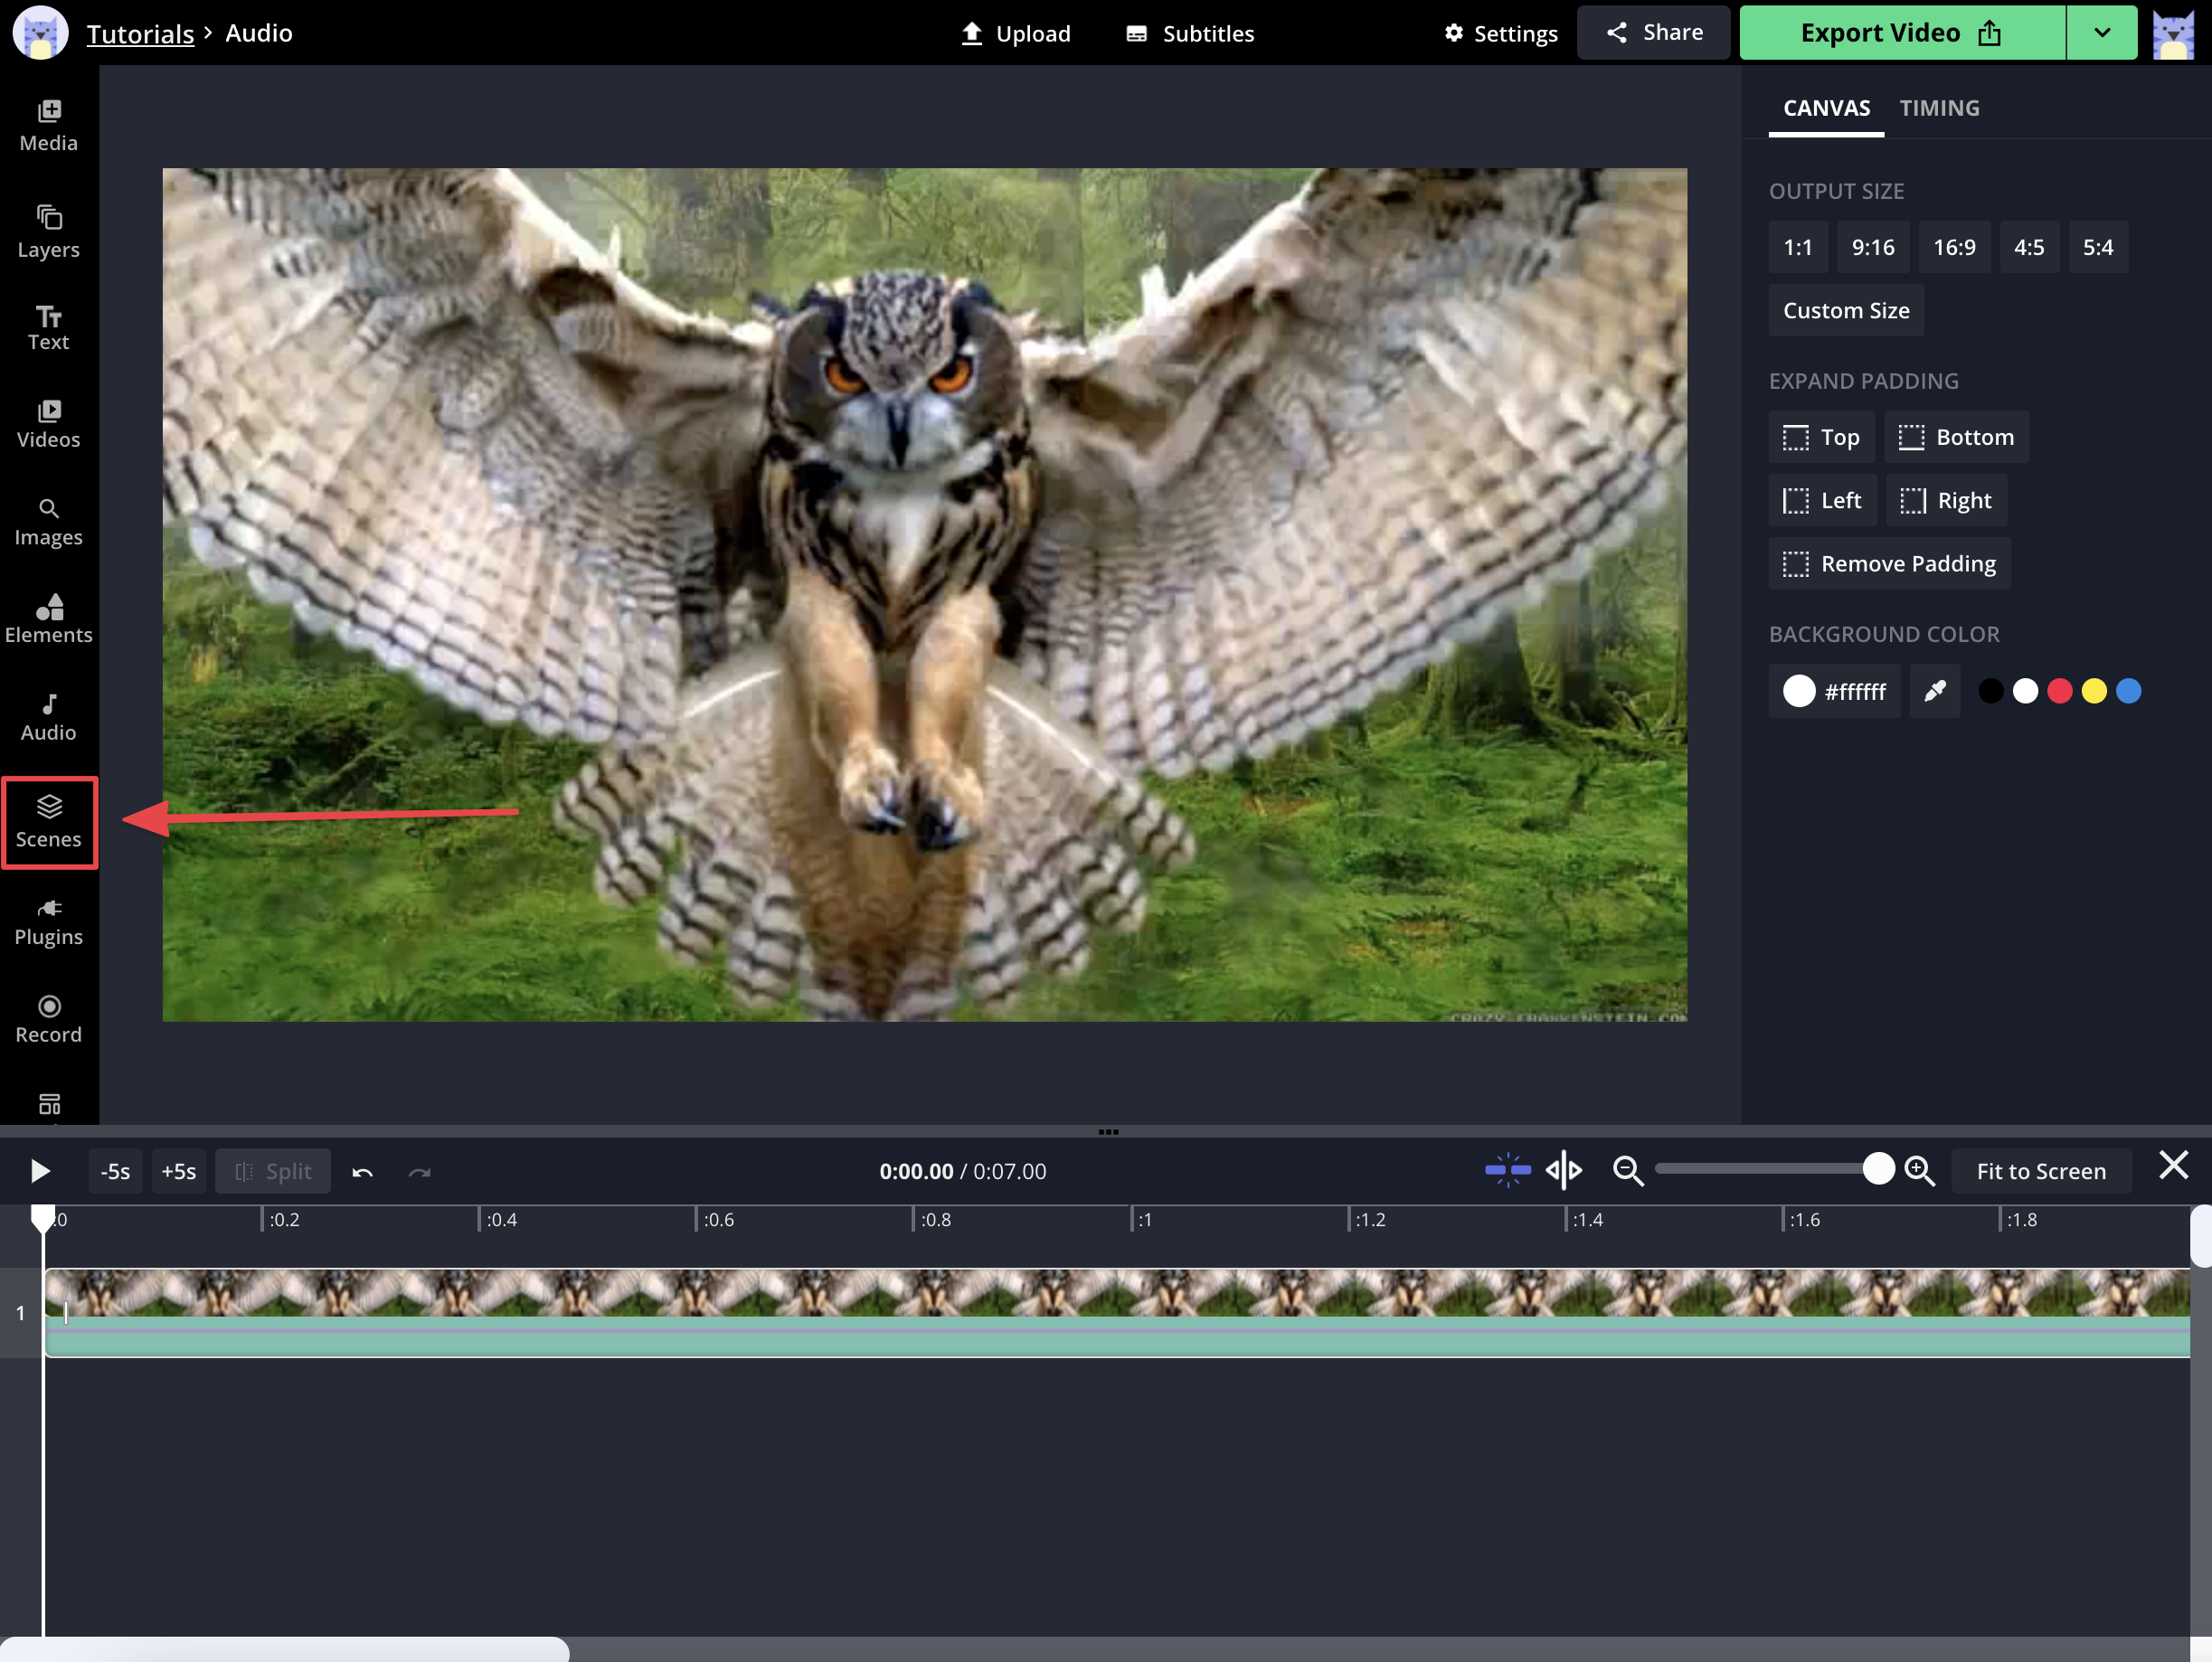The height and width of the screenshot is (1662, 2212).
Task: Select the 9:16 output size
Action: (x=1872, y=247)
